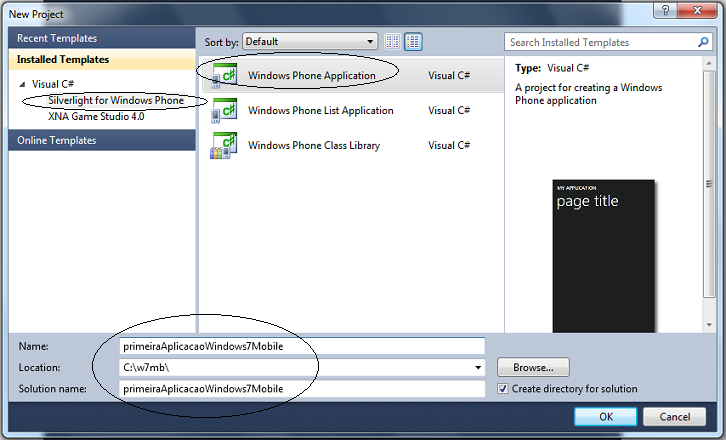Viewport: 726px width, 440px height.
Task: Click the Solution name input field
Action: (x=302, y=389)
